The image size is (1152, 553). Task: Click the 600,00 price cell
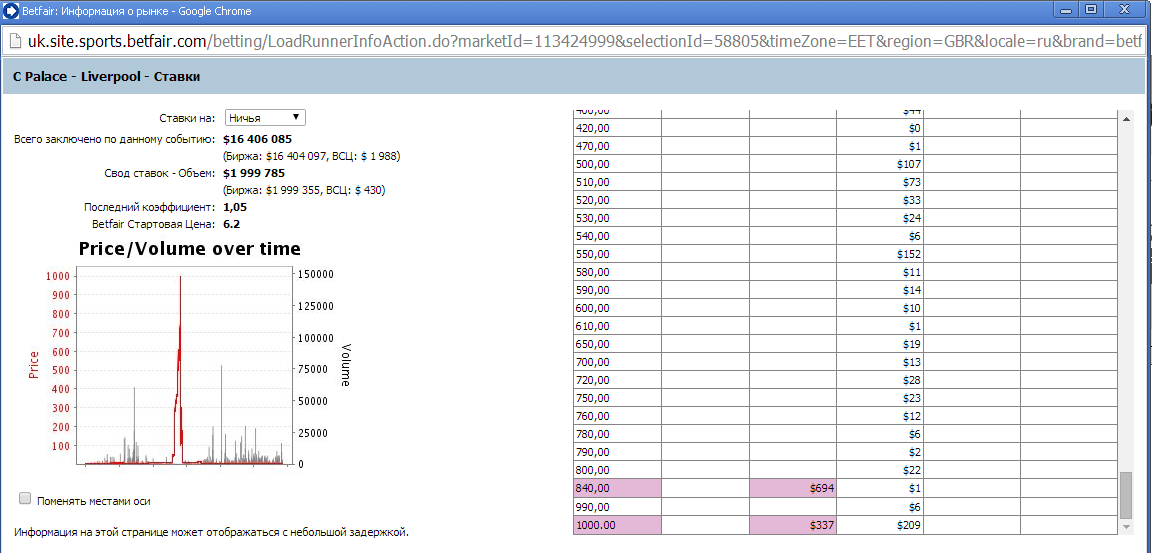(617, 308)
